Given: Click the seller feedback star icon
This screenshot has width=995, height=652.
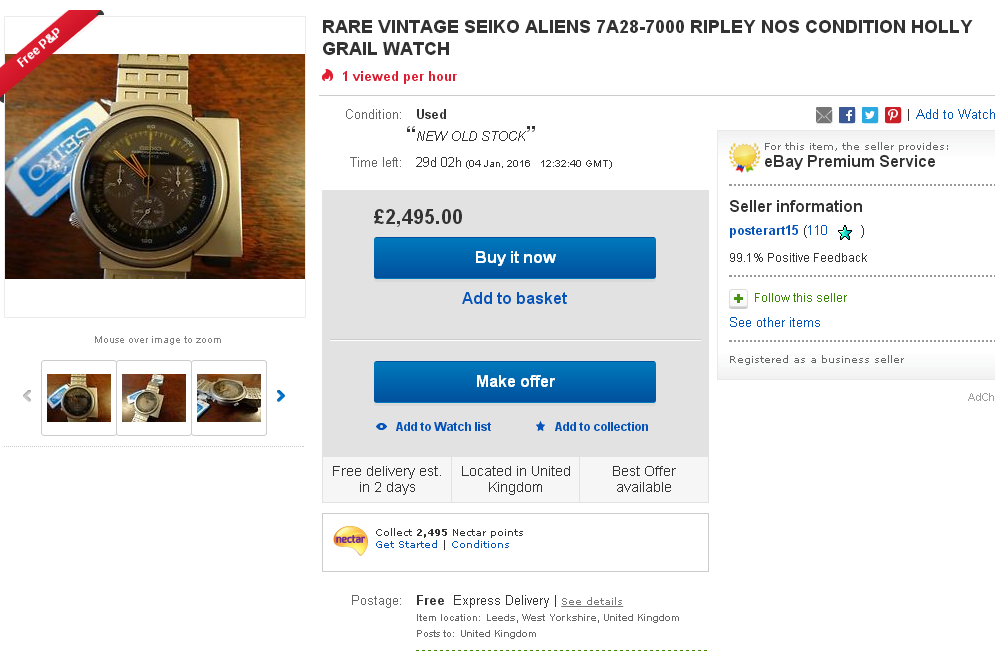Looking at the screenshot, I should point(845,232).
